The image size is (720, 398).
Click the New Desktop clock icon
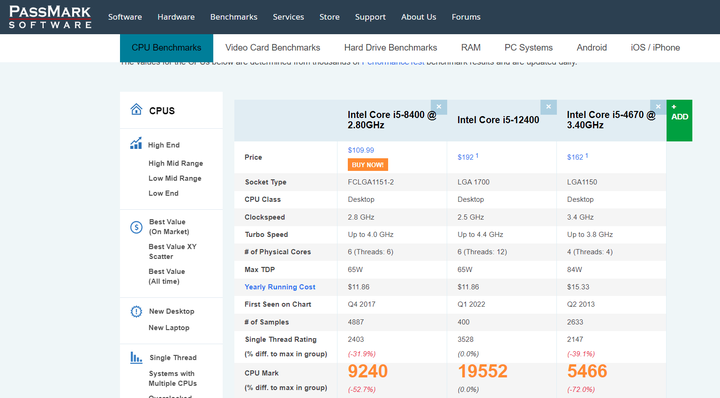(x=136, y=312)
